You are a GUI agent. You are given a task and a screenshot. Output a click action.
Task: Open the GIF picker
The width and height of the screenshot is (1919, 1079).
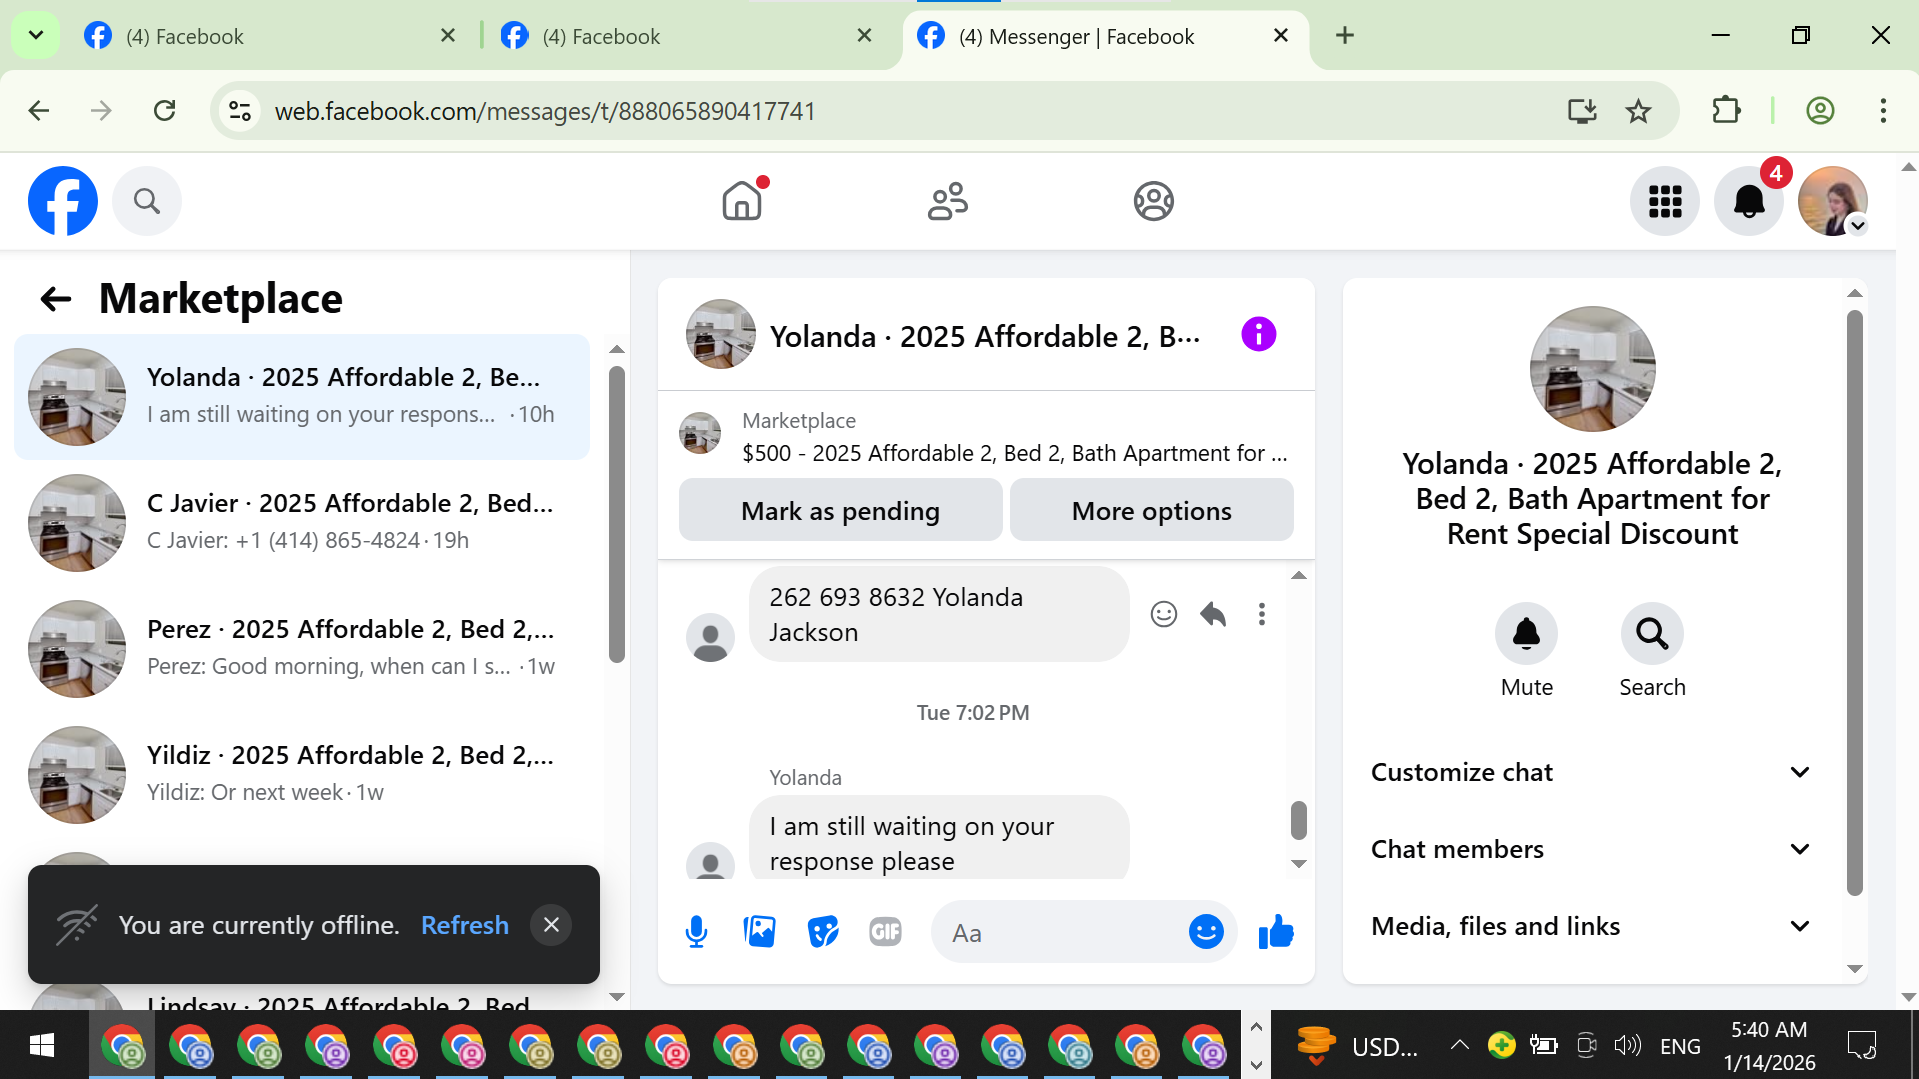pos(886,932)
